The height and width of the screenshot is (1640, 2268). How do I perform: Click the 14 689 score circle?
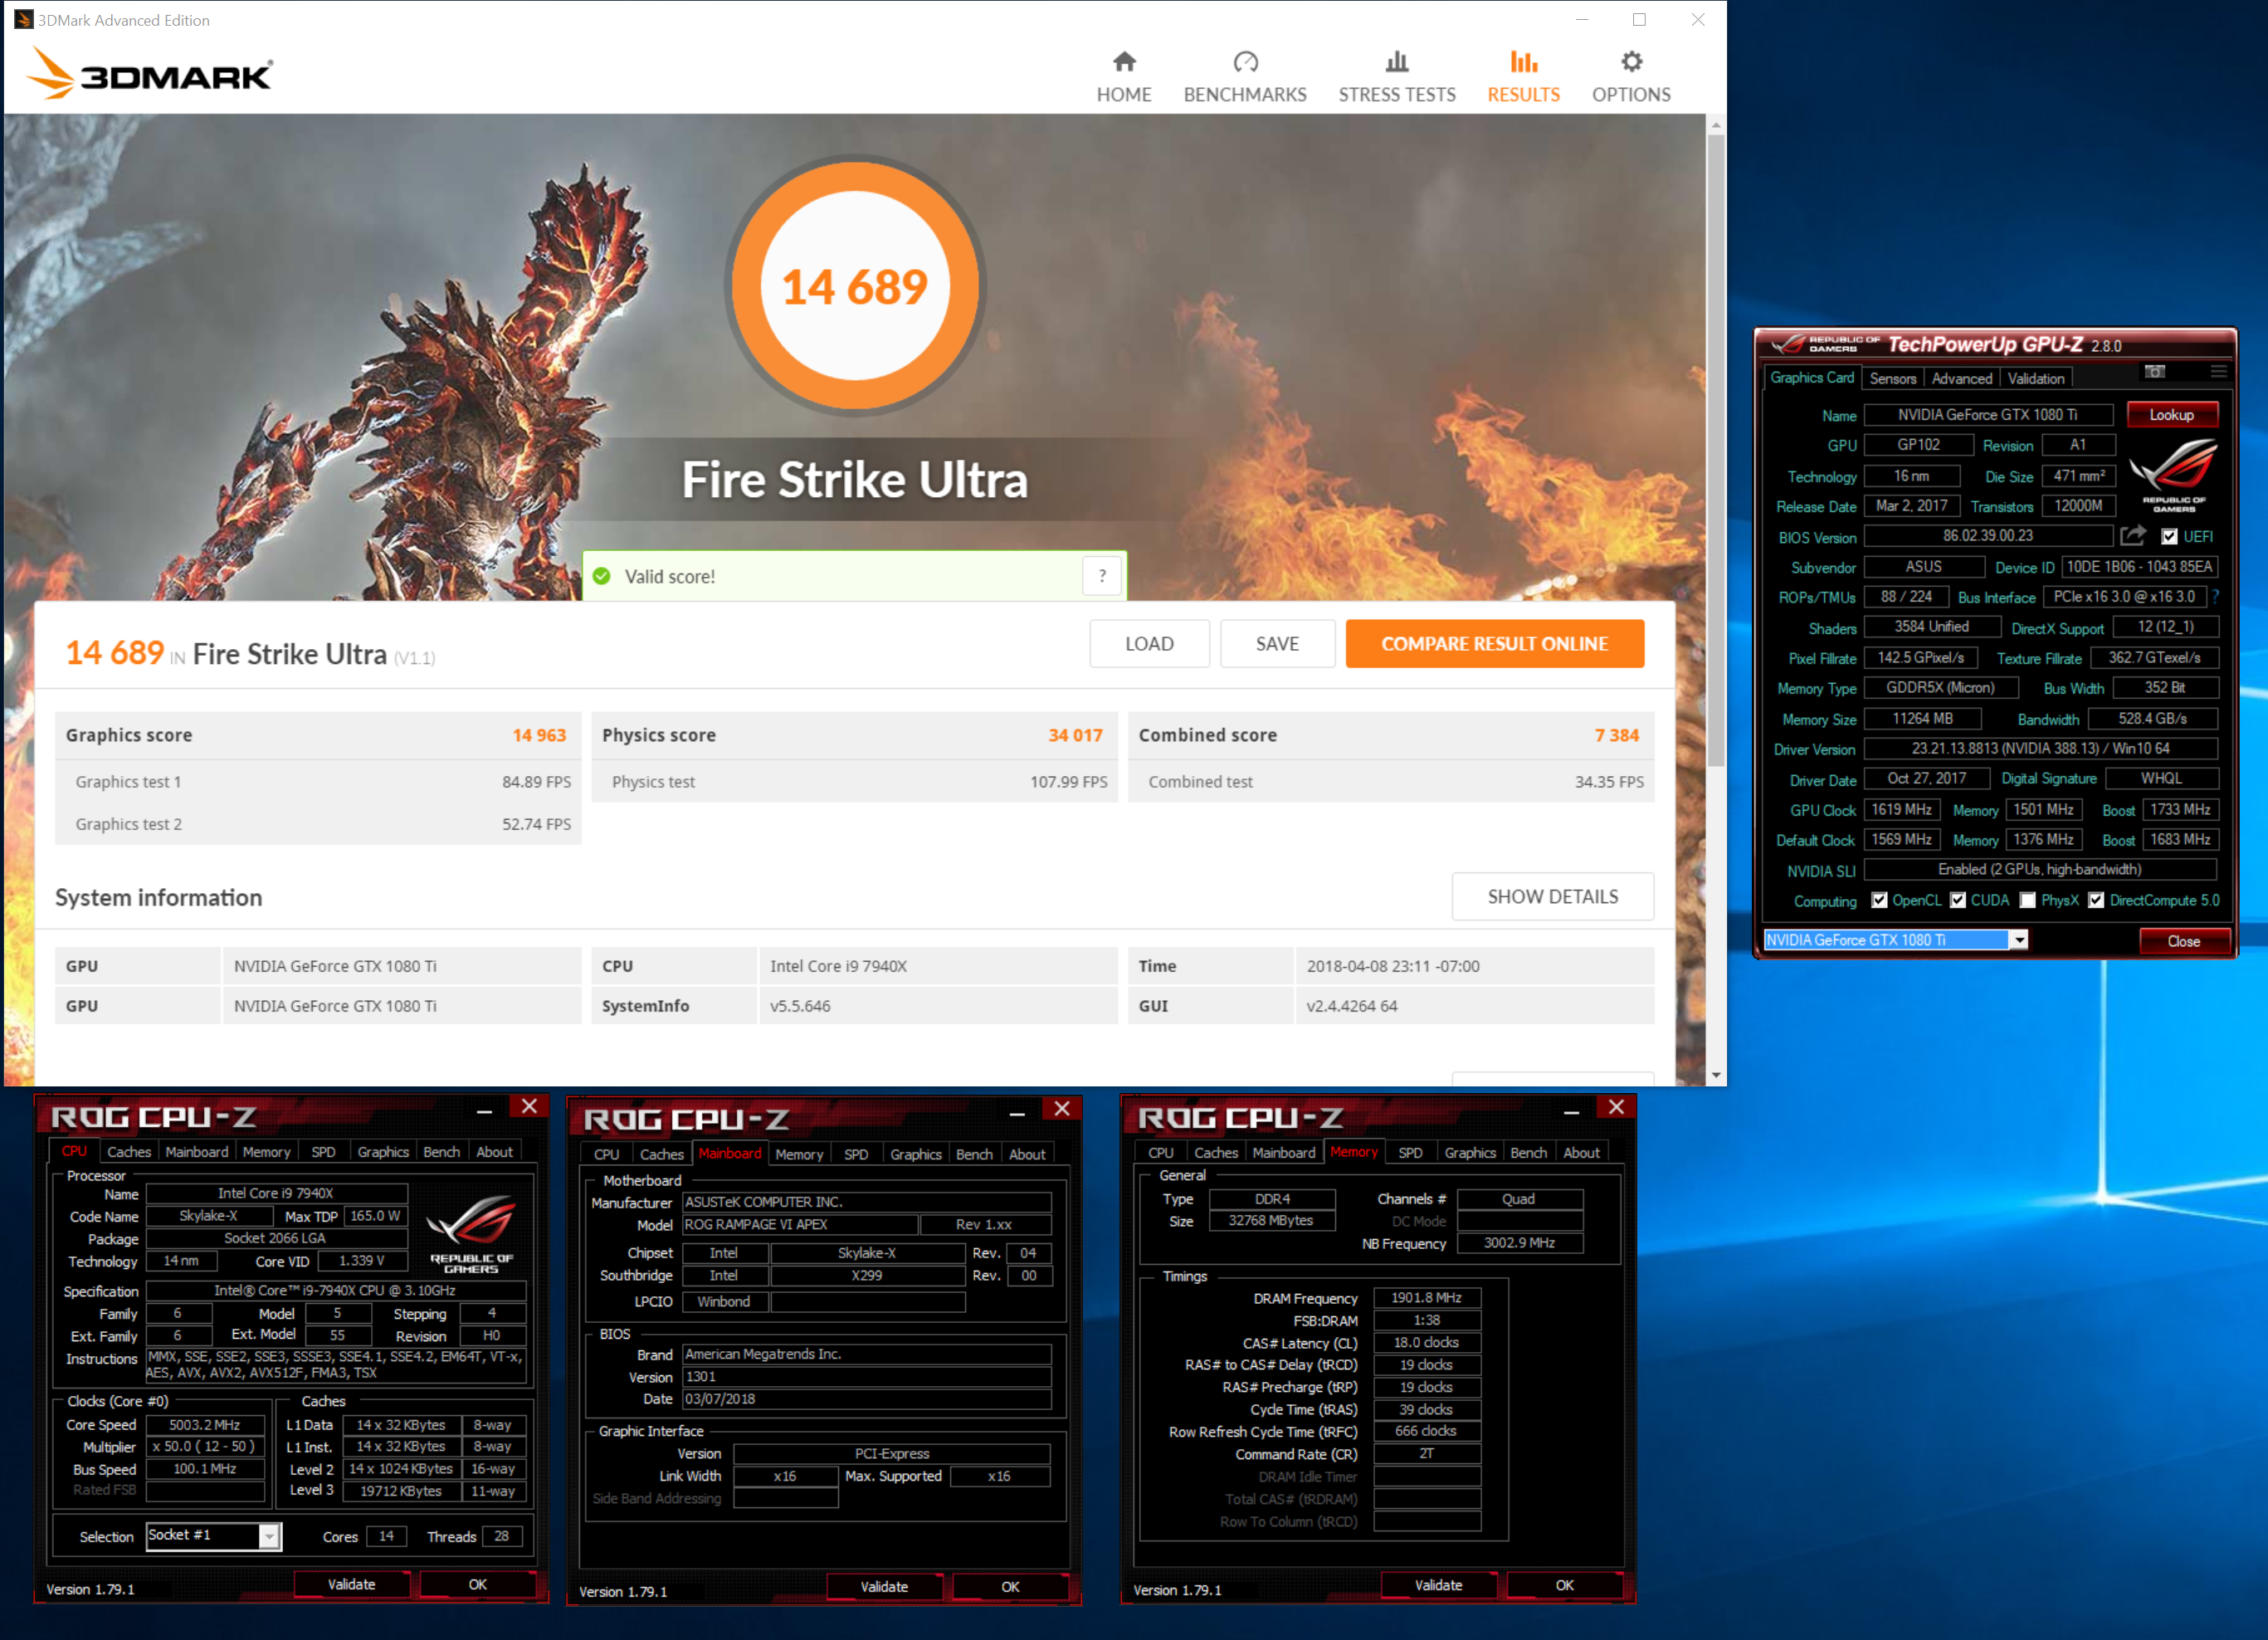[x=855, y=286]
